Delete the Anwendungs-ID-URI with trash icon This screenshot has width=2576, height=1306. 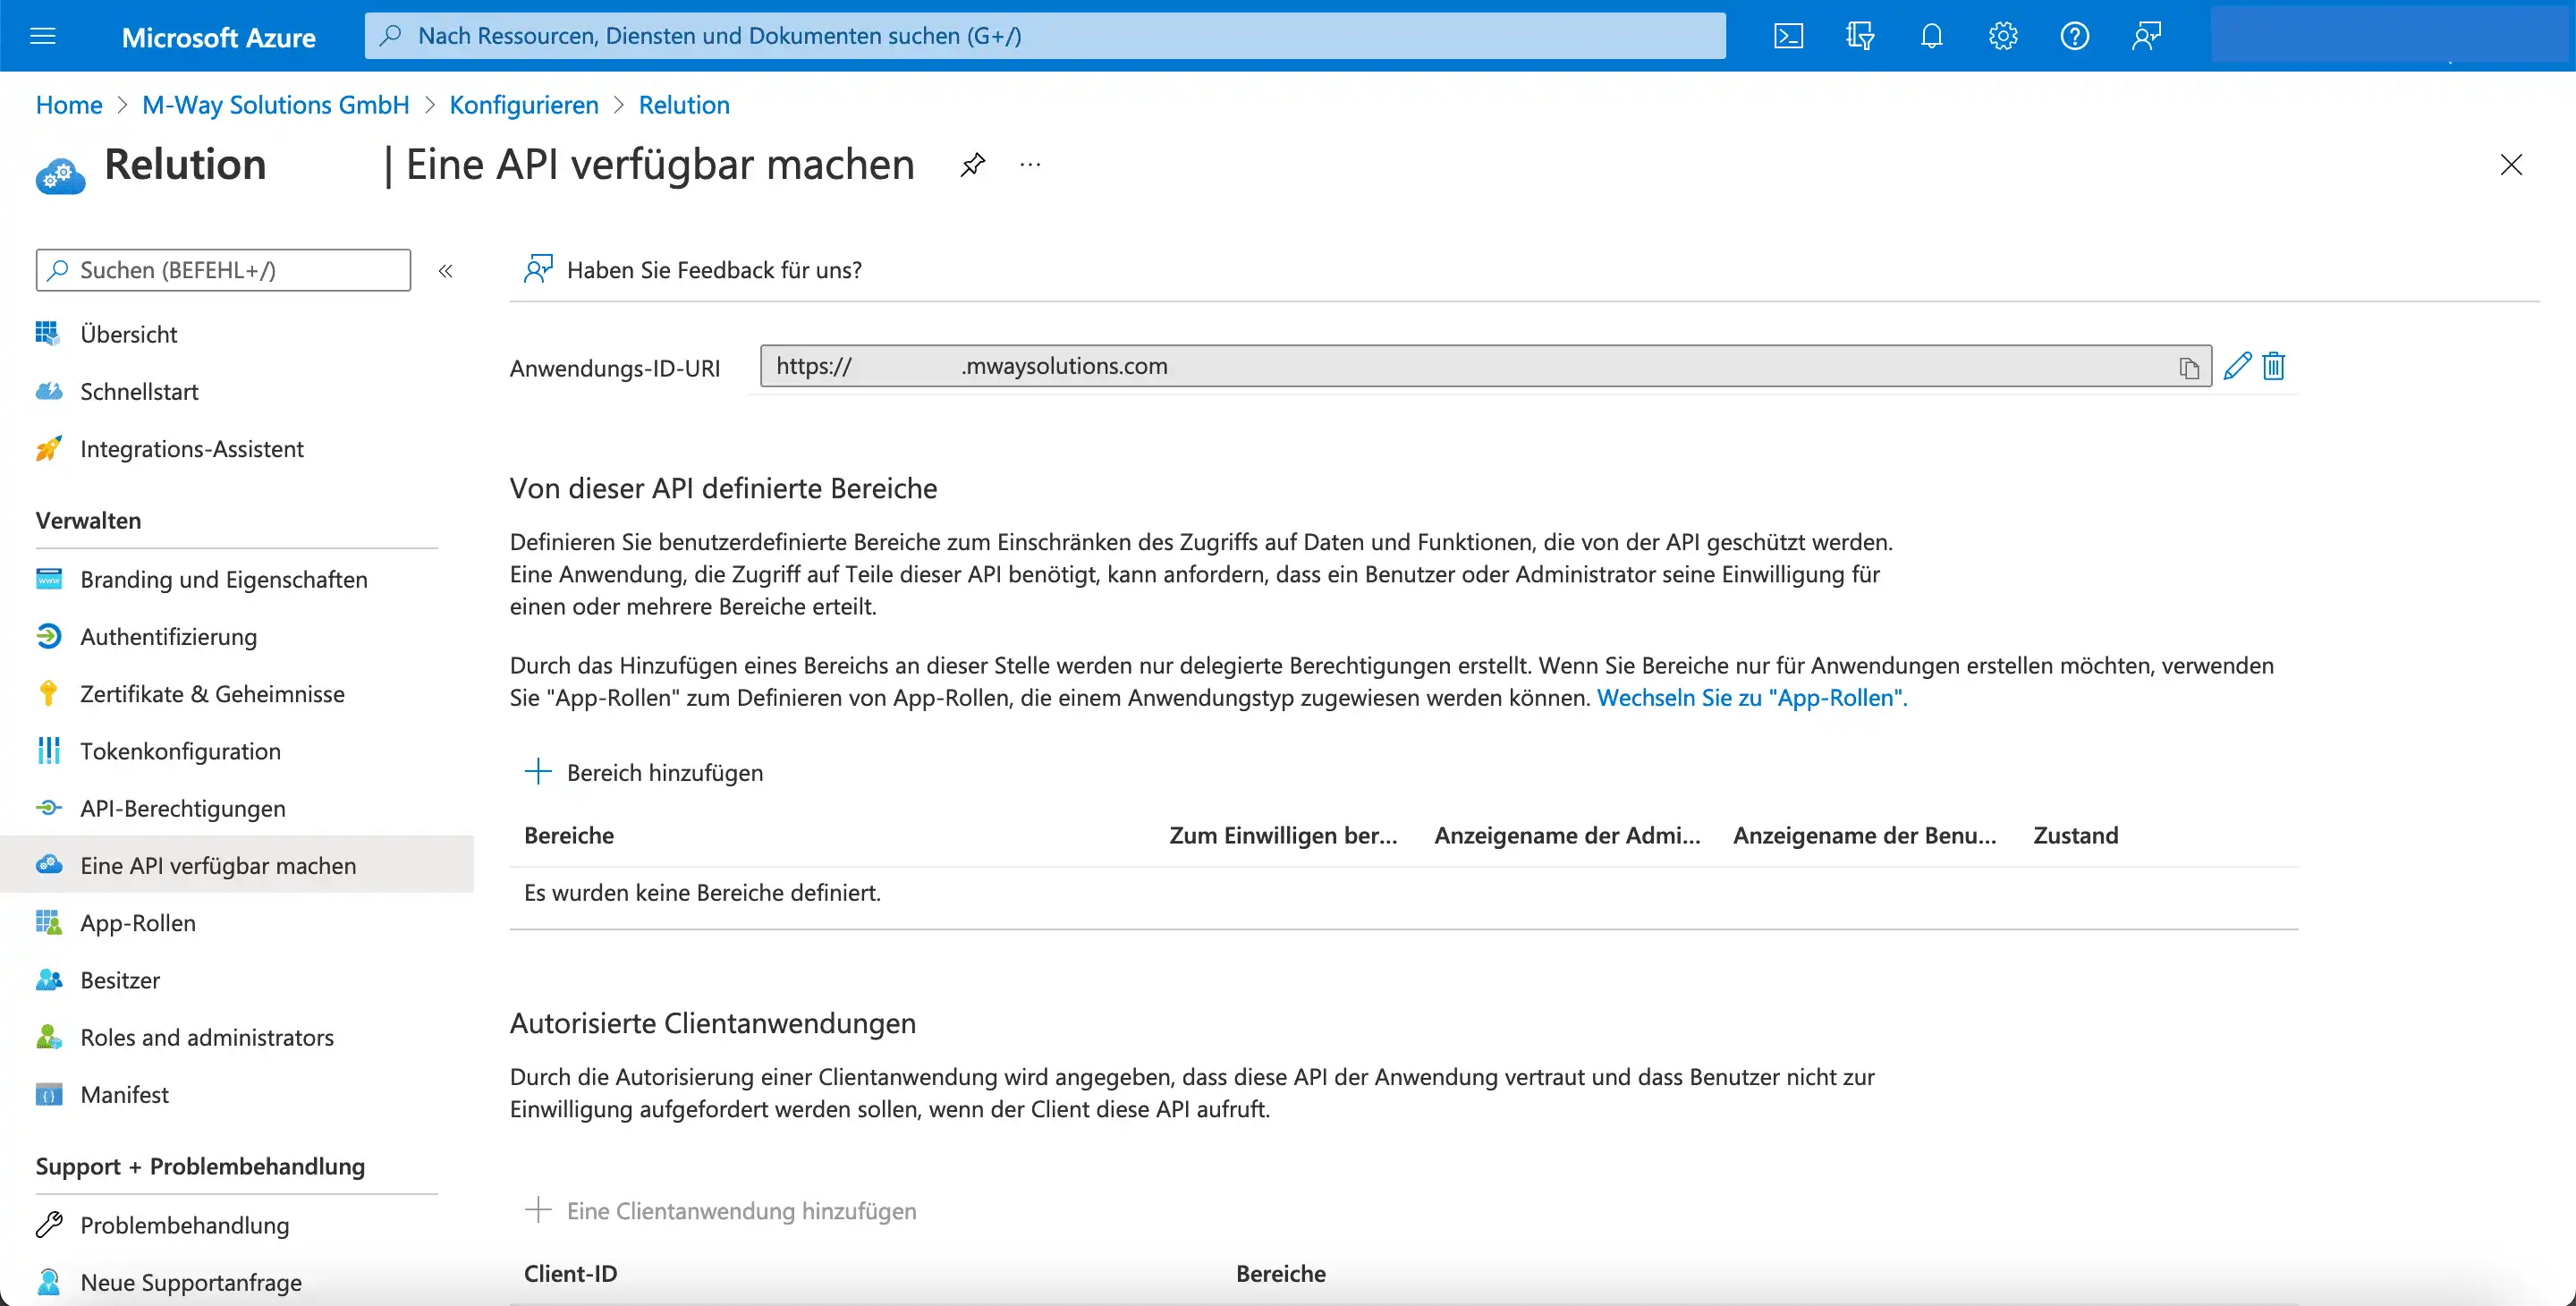(2274, 366)
